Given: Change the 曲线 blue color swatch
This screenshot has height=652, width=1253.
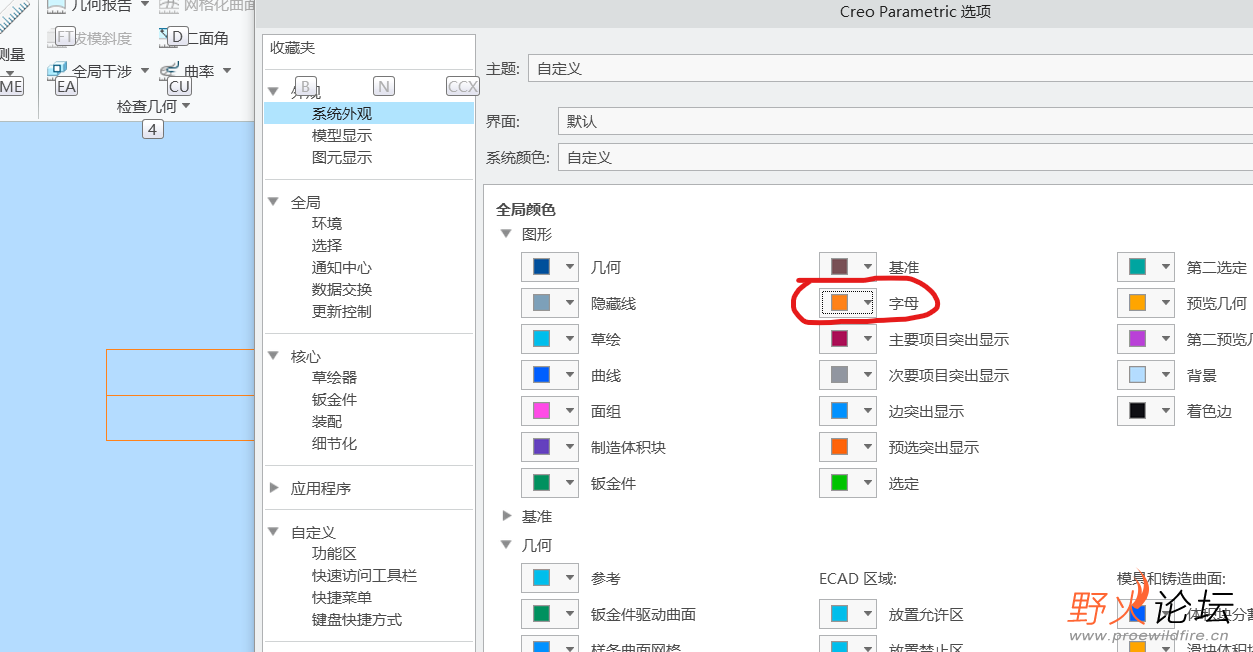Looking at the screenshot, I should click(549, 375).
